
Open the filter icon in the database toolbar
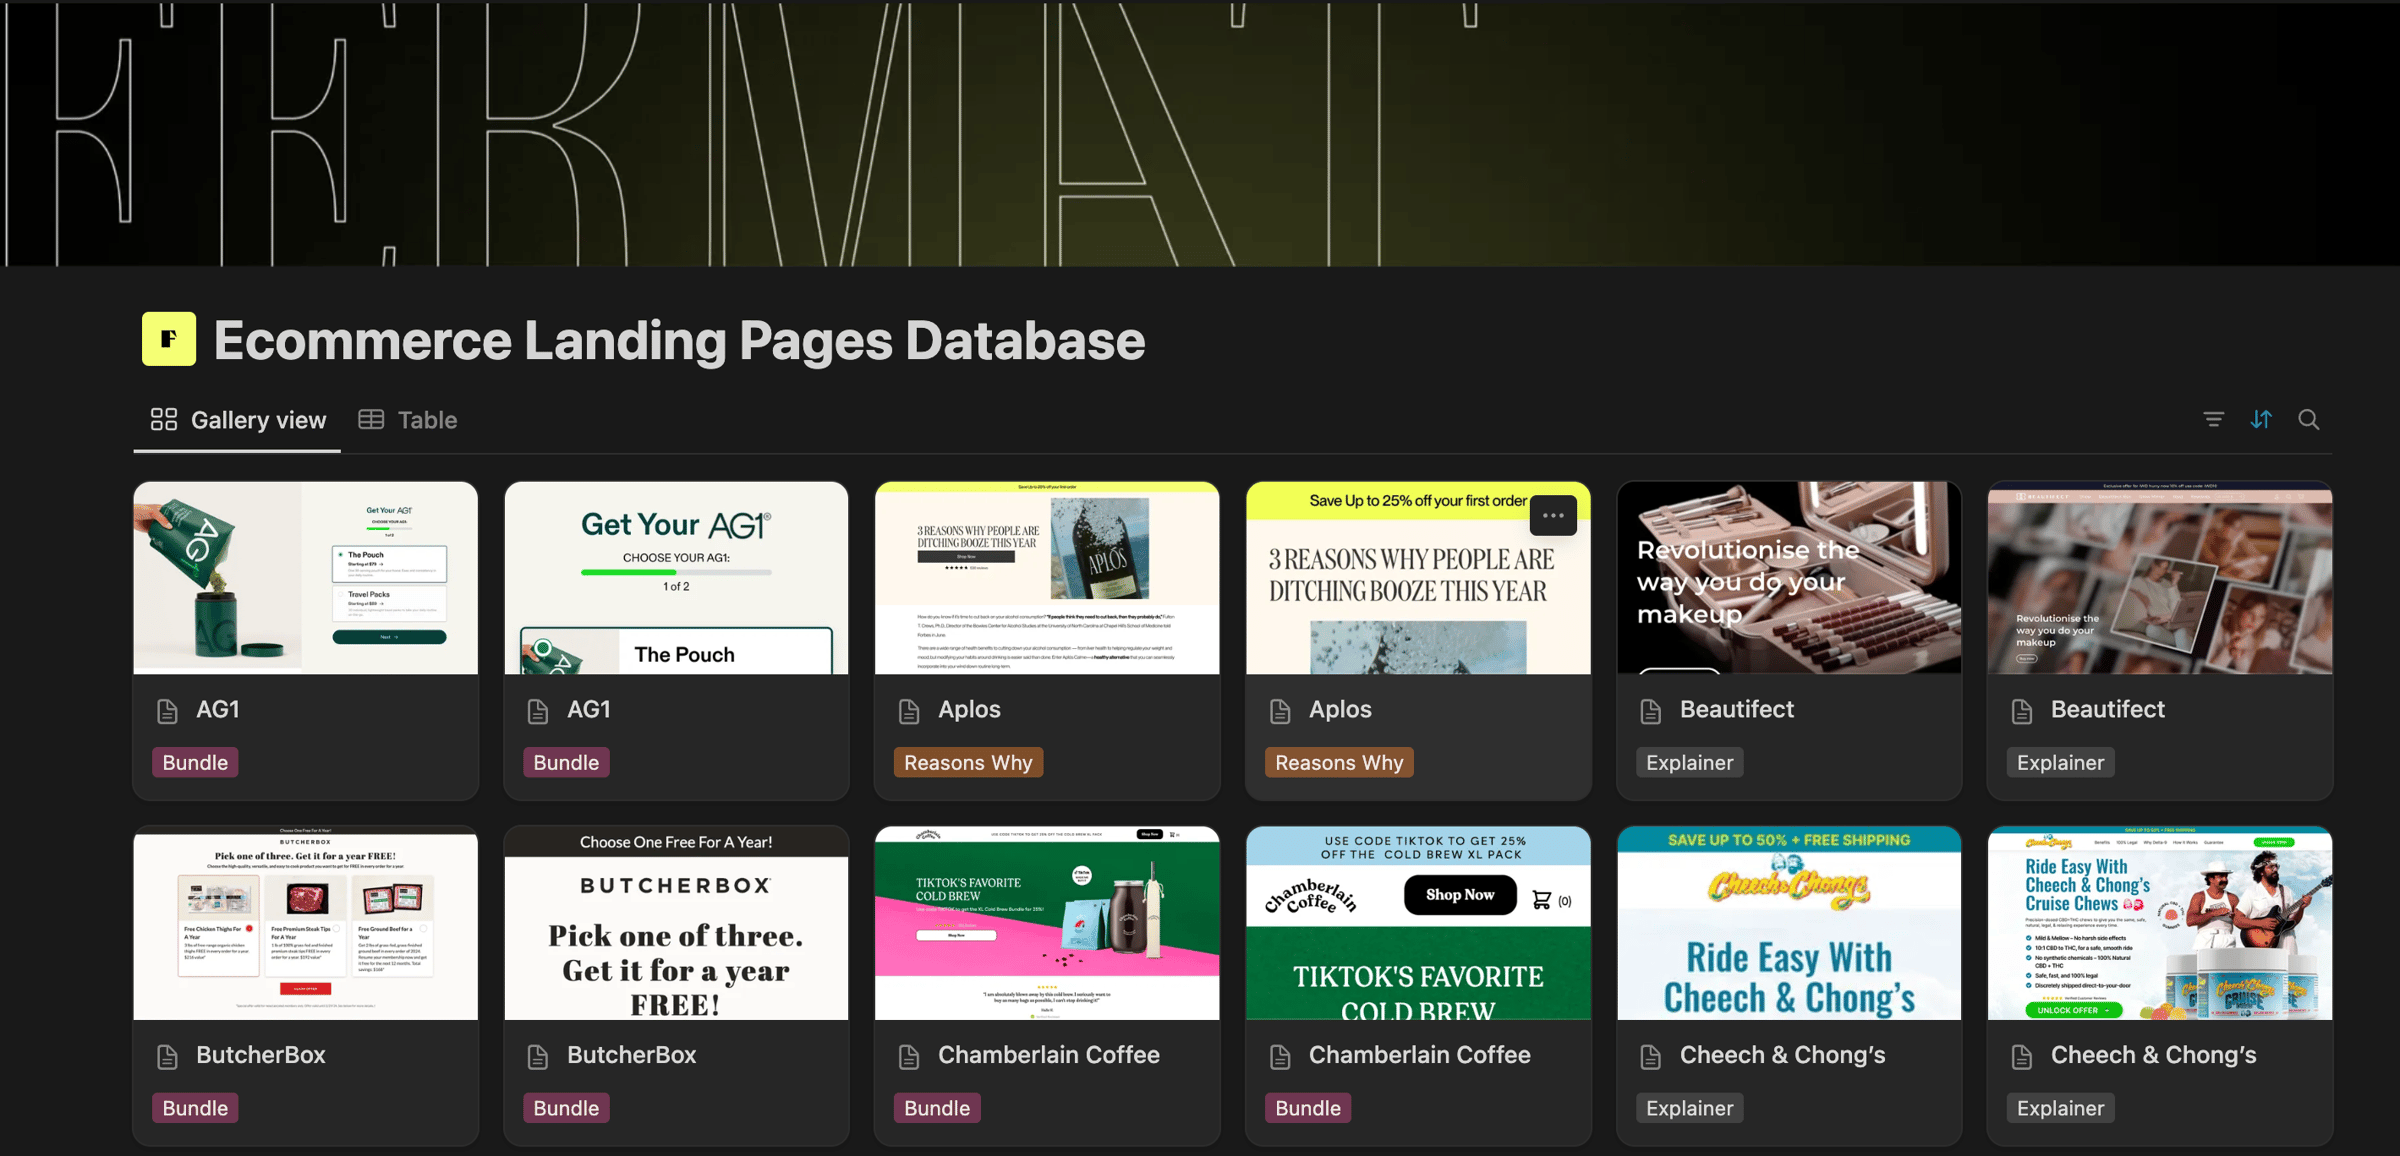2213,420
